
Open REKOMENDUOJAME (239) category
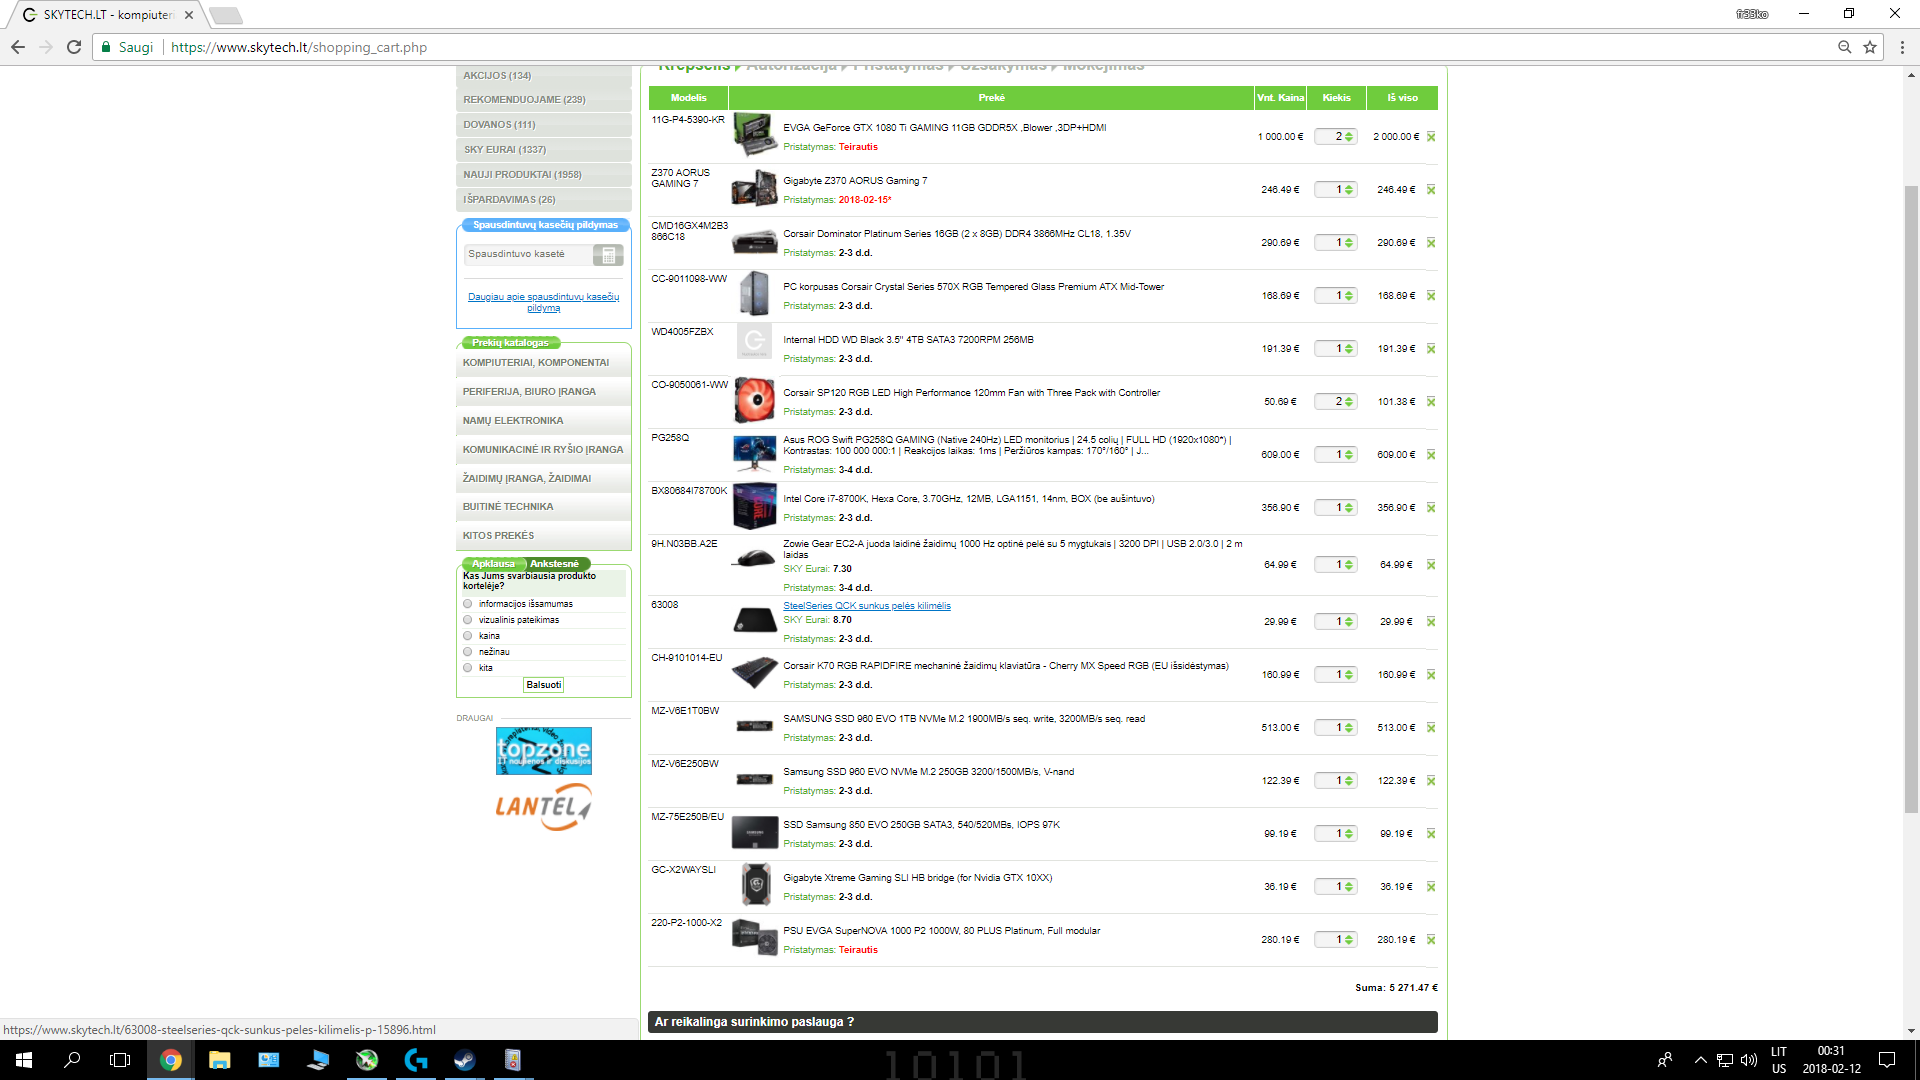click(544, 100)
